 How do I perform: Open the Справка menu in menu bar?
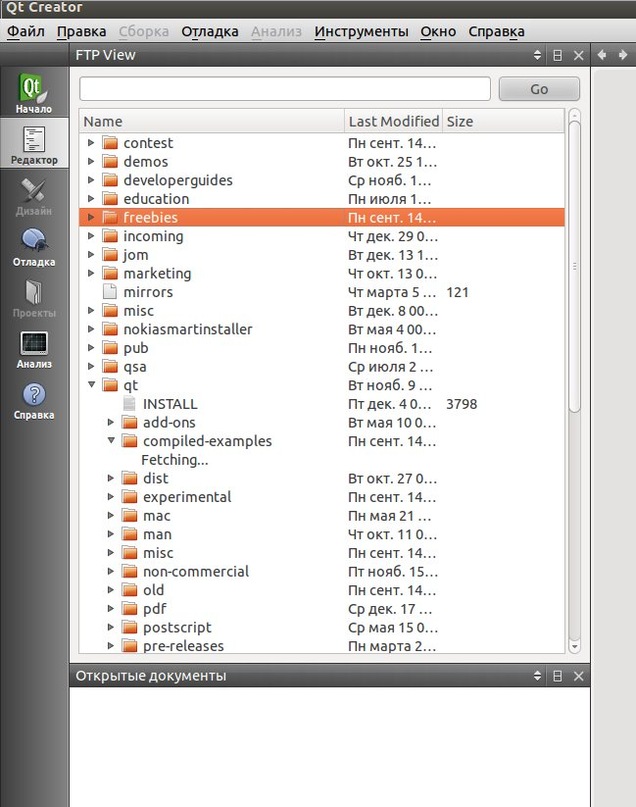point(497,31)
